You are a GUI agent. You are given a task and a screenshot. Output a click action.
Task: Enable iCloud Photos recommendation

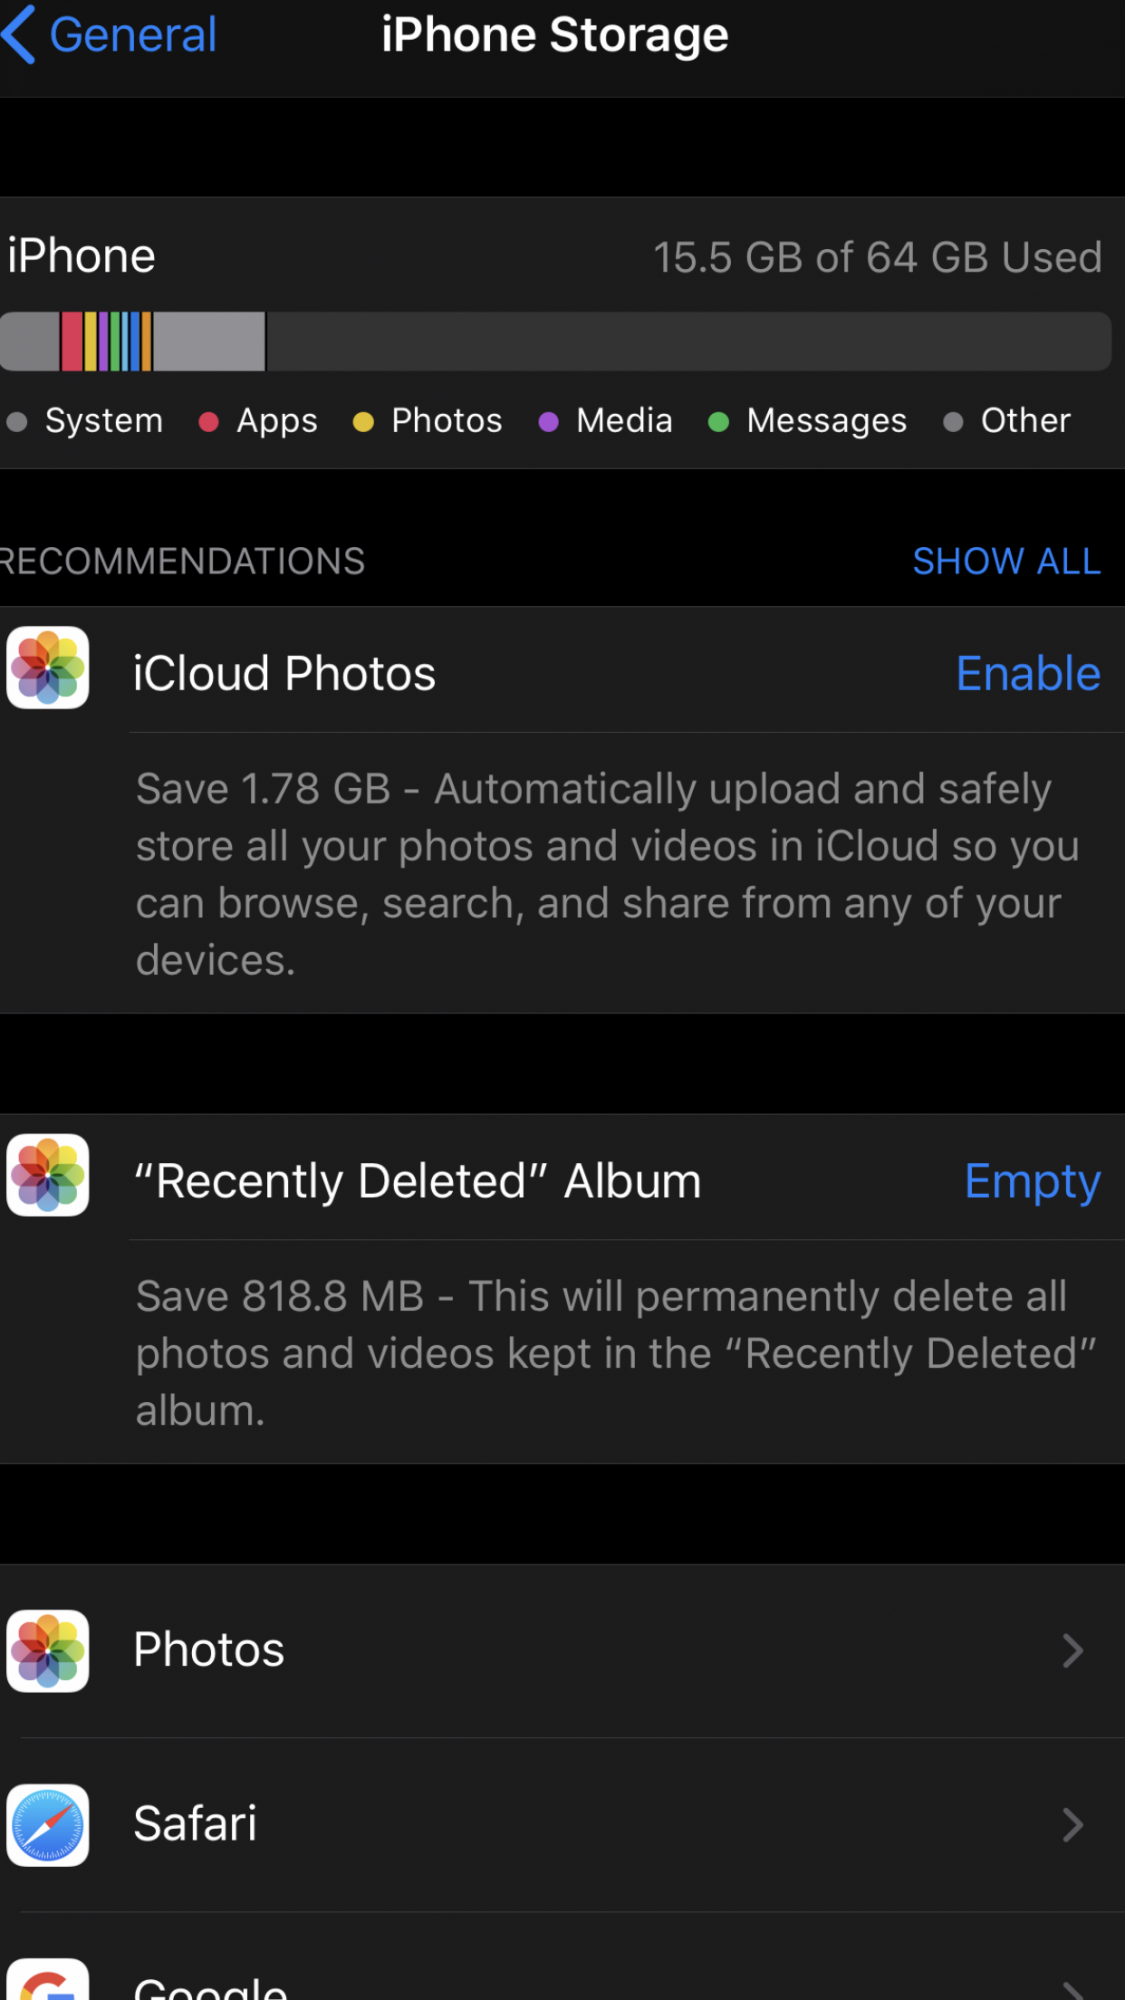click(x=1027, y=674)
